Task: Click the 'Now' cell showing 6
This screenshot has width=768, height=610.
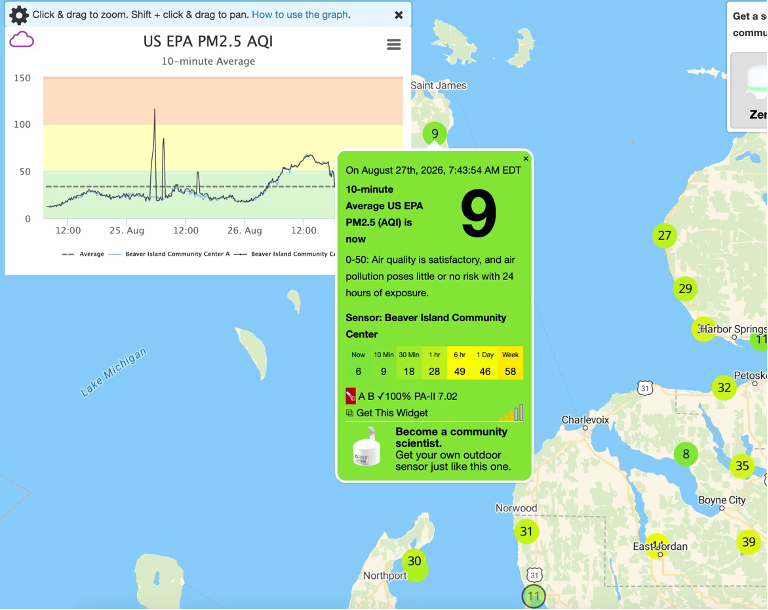Action: coord(358,363)
